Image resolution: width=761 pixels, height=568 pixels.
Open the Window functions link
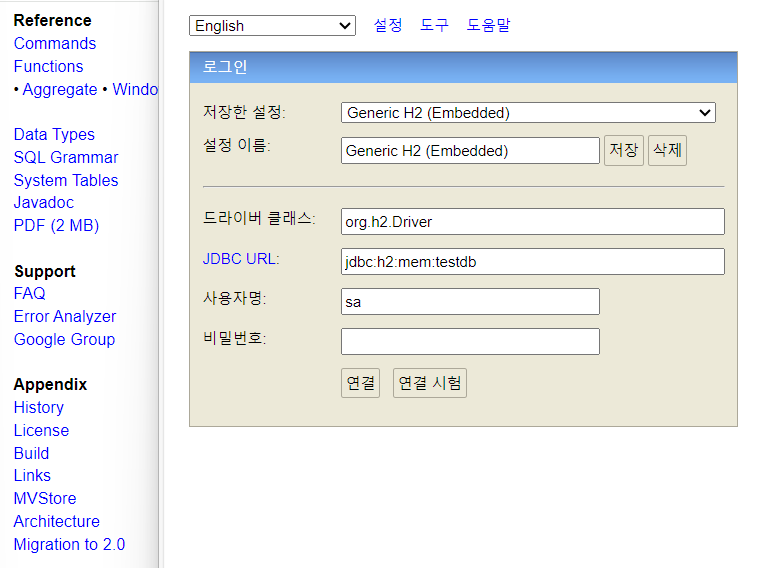(135, 89)
